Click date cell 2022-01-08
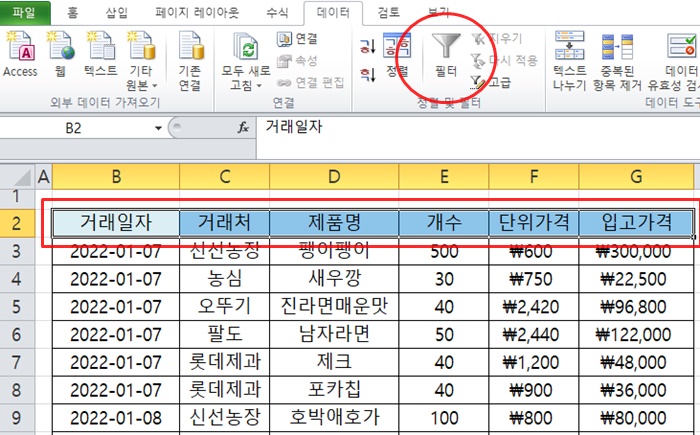This screenshot has height=435, width=700. click(116, 418)
